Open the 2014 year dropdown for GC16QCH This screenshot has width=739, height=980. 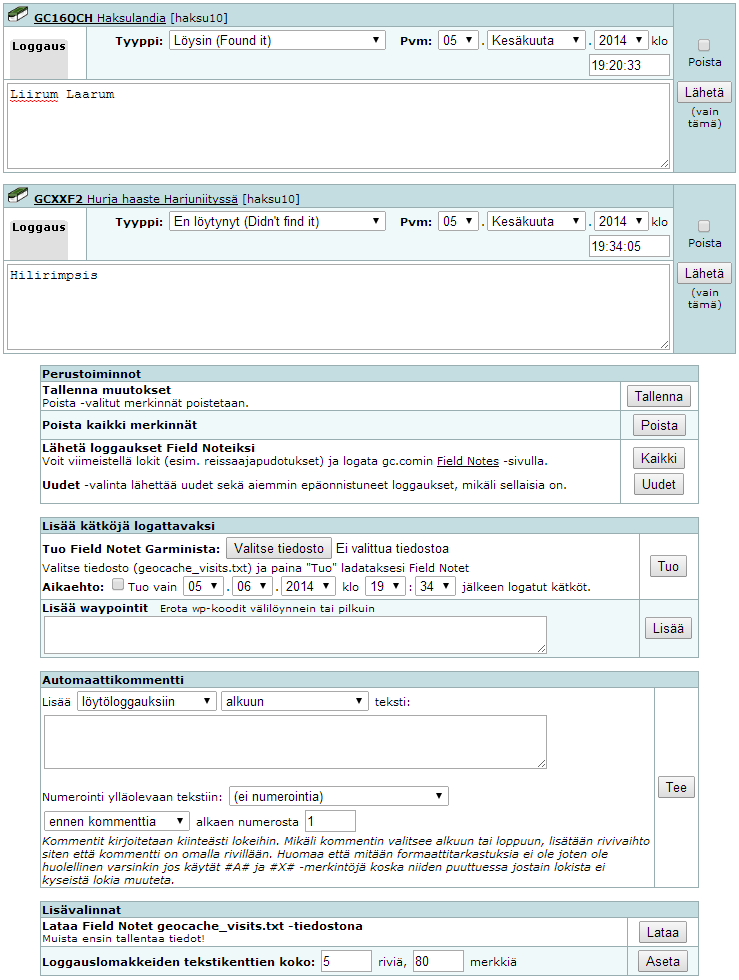coord(621,41)
